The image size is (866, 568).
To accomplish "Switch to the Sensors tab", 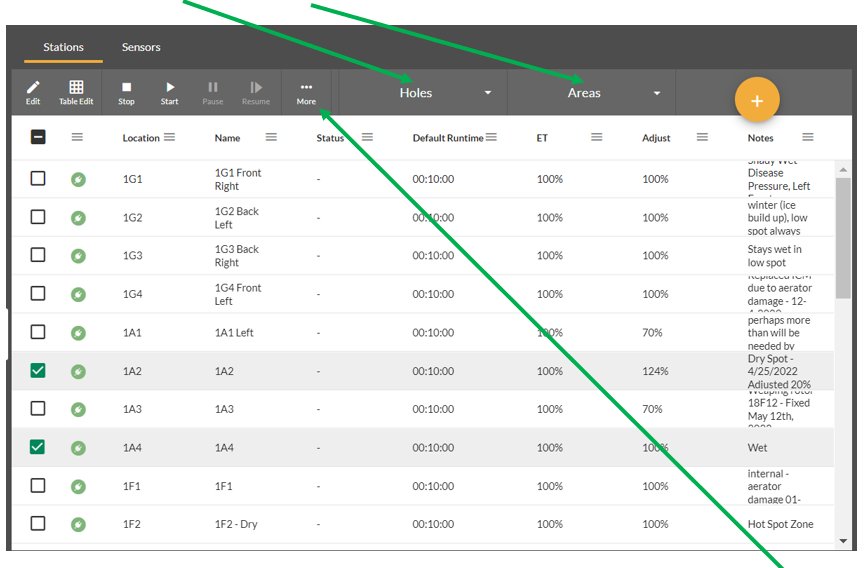I will [141, 48].
